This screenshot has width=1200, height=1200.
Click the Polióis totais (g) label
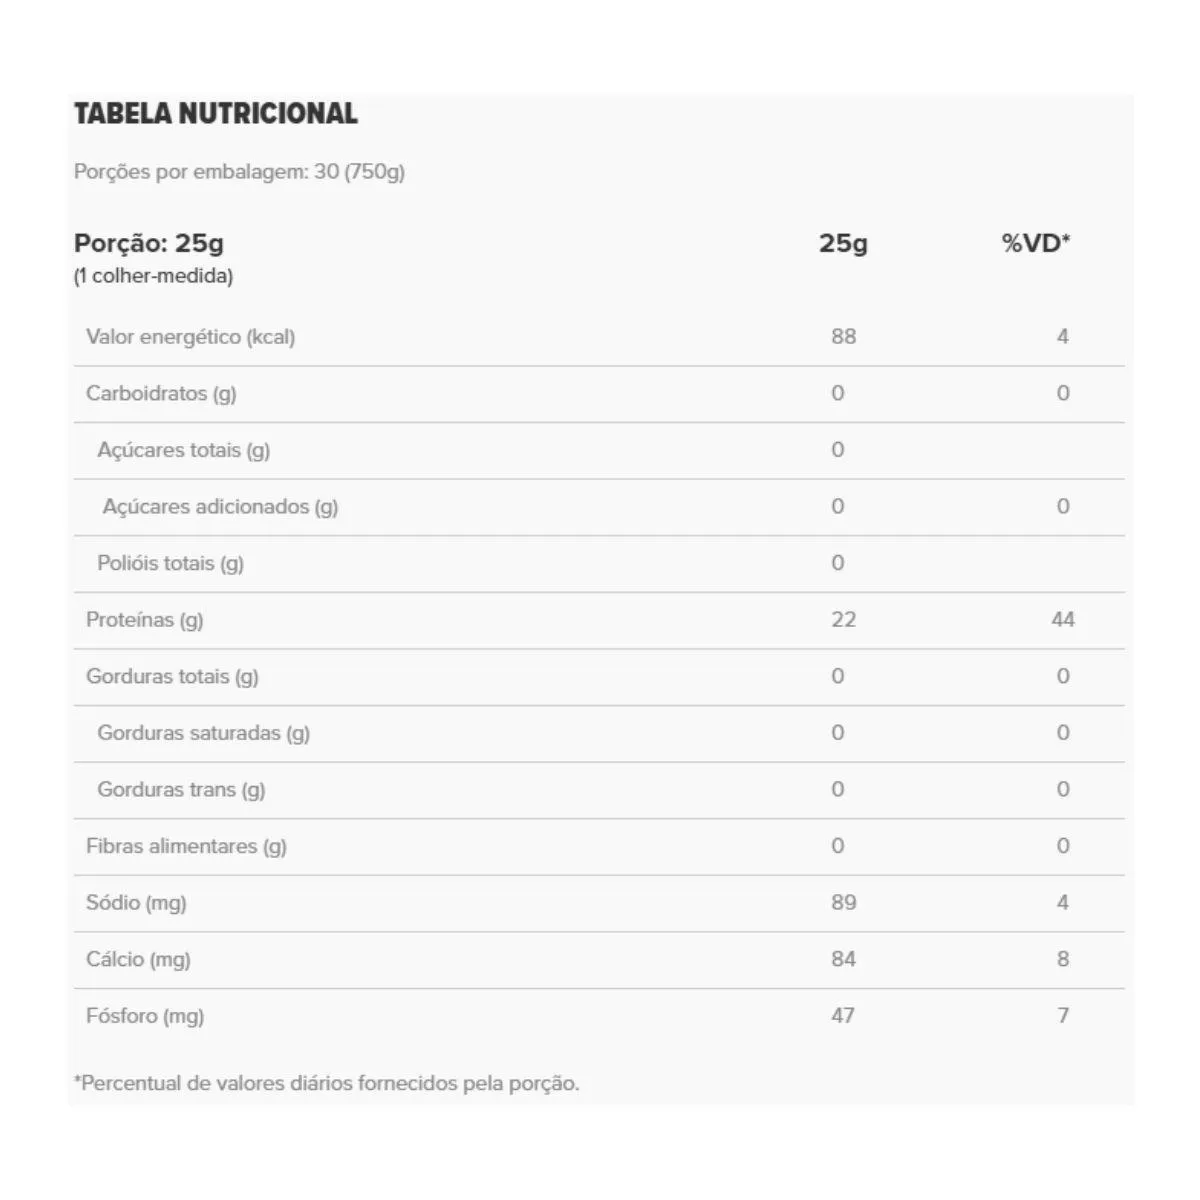[170, 563]
